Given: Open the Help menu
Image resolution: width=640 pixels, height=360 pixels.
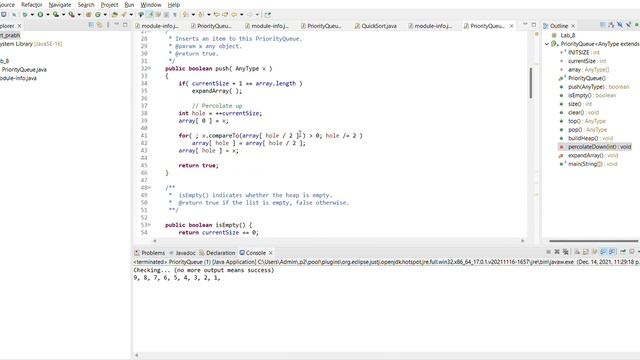Looking at the screenshot, I should 173,4.
